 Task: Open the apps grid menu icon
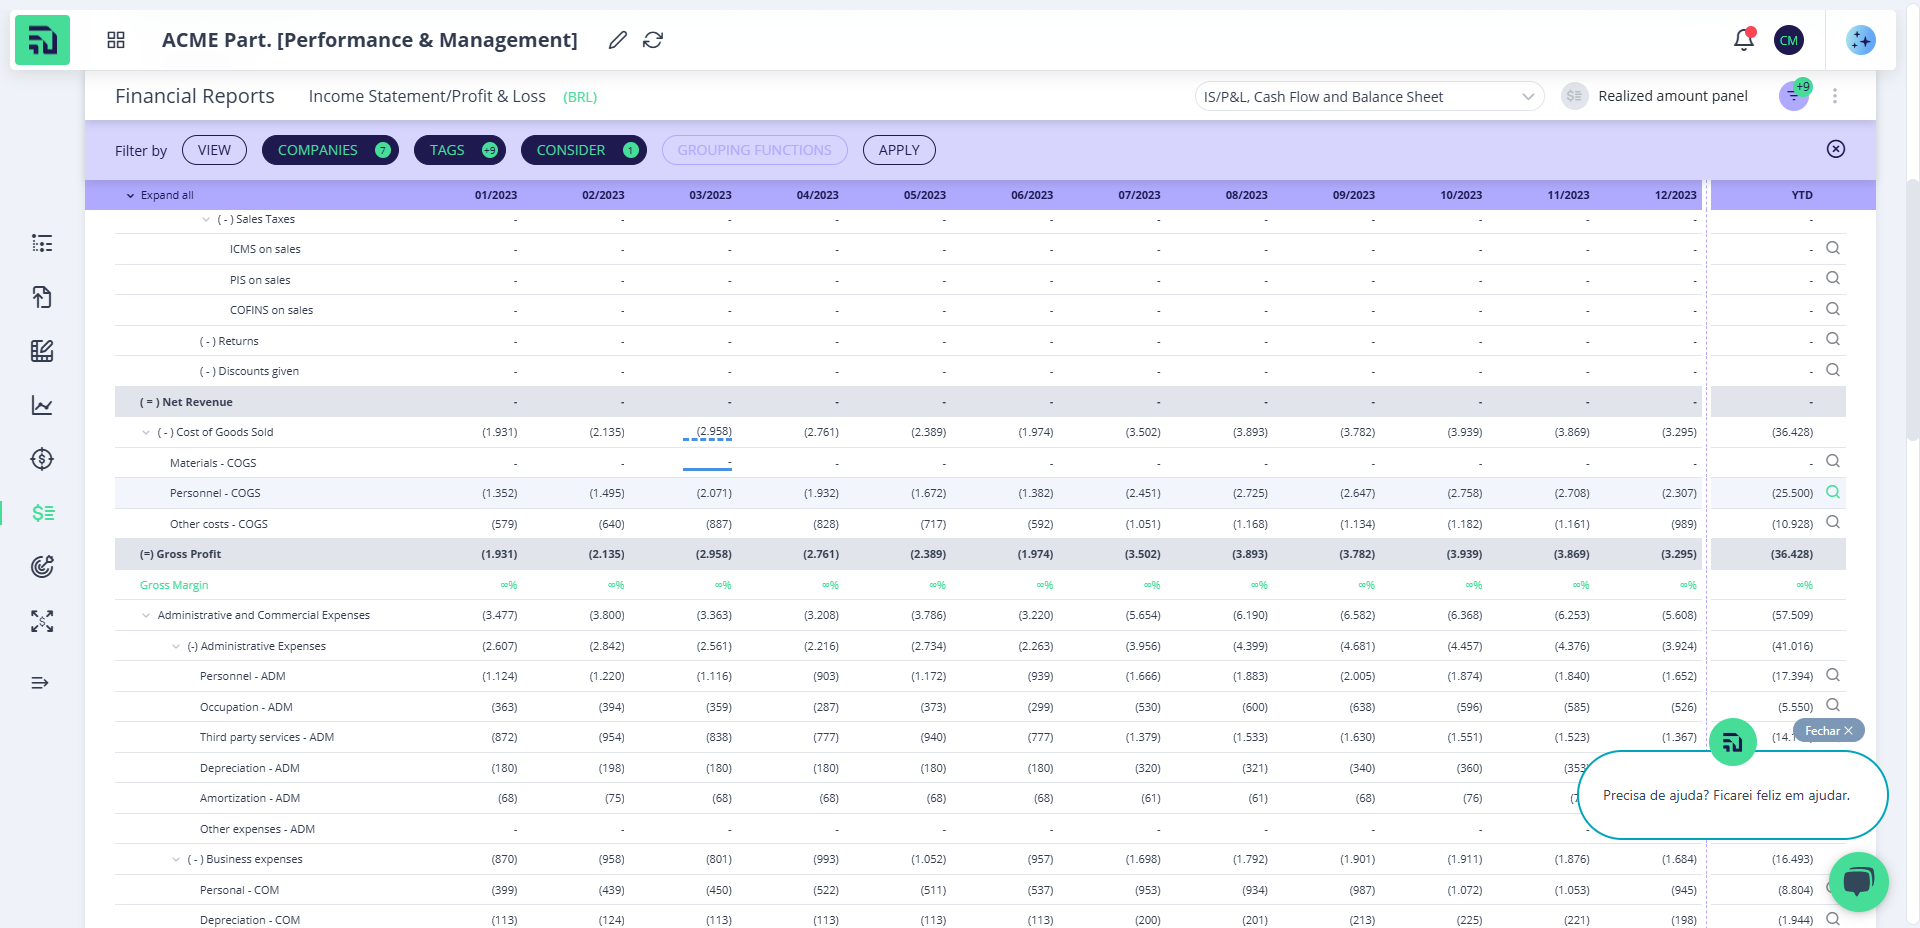tap(116, 40)
